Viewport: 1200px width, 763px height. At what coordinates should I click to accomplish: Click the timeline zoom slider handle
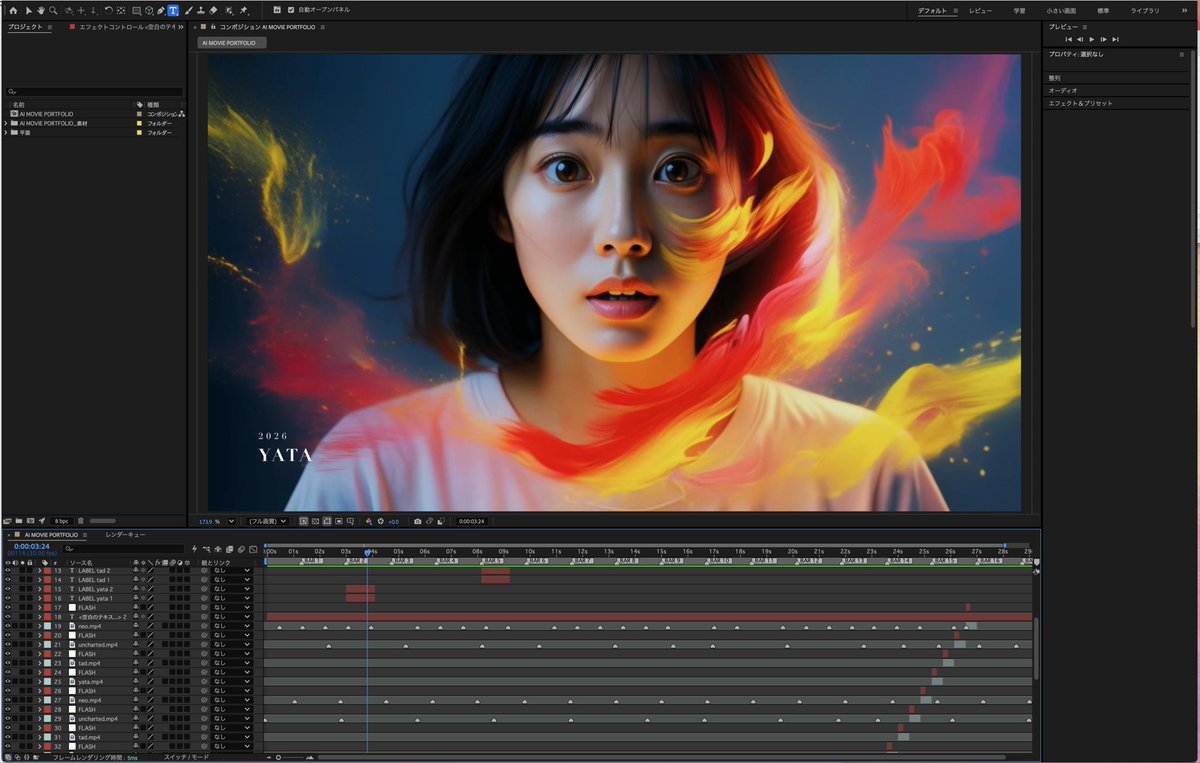(x=278, y=757)
